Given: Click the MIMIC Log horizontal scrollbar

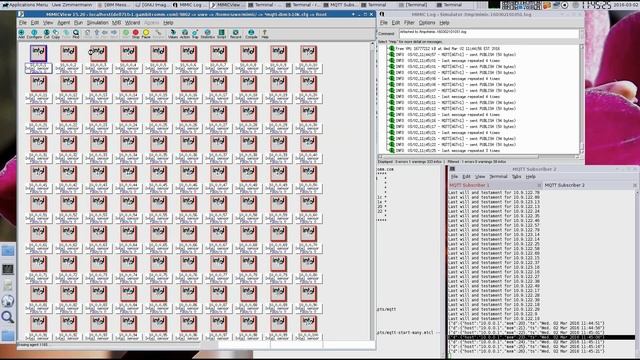Looking at the screenshot, I should click(x=478, y=156).
